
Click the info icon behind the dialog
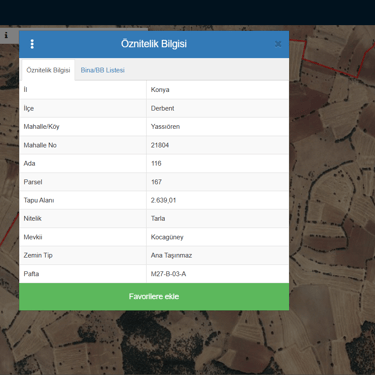[x=6, y=35]
